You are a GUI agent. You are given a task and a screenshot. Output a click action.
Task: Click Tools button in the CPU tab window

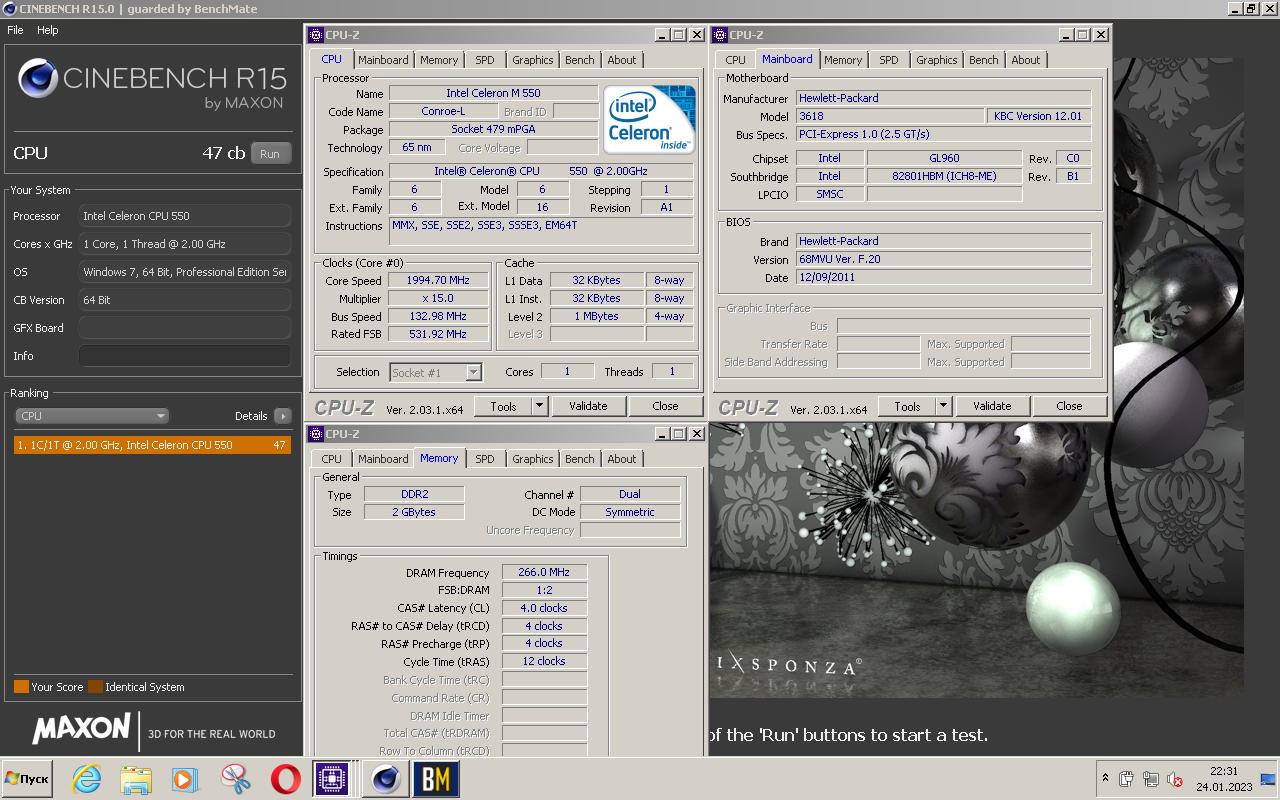click(503, 406)
